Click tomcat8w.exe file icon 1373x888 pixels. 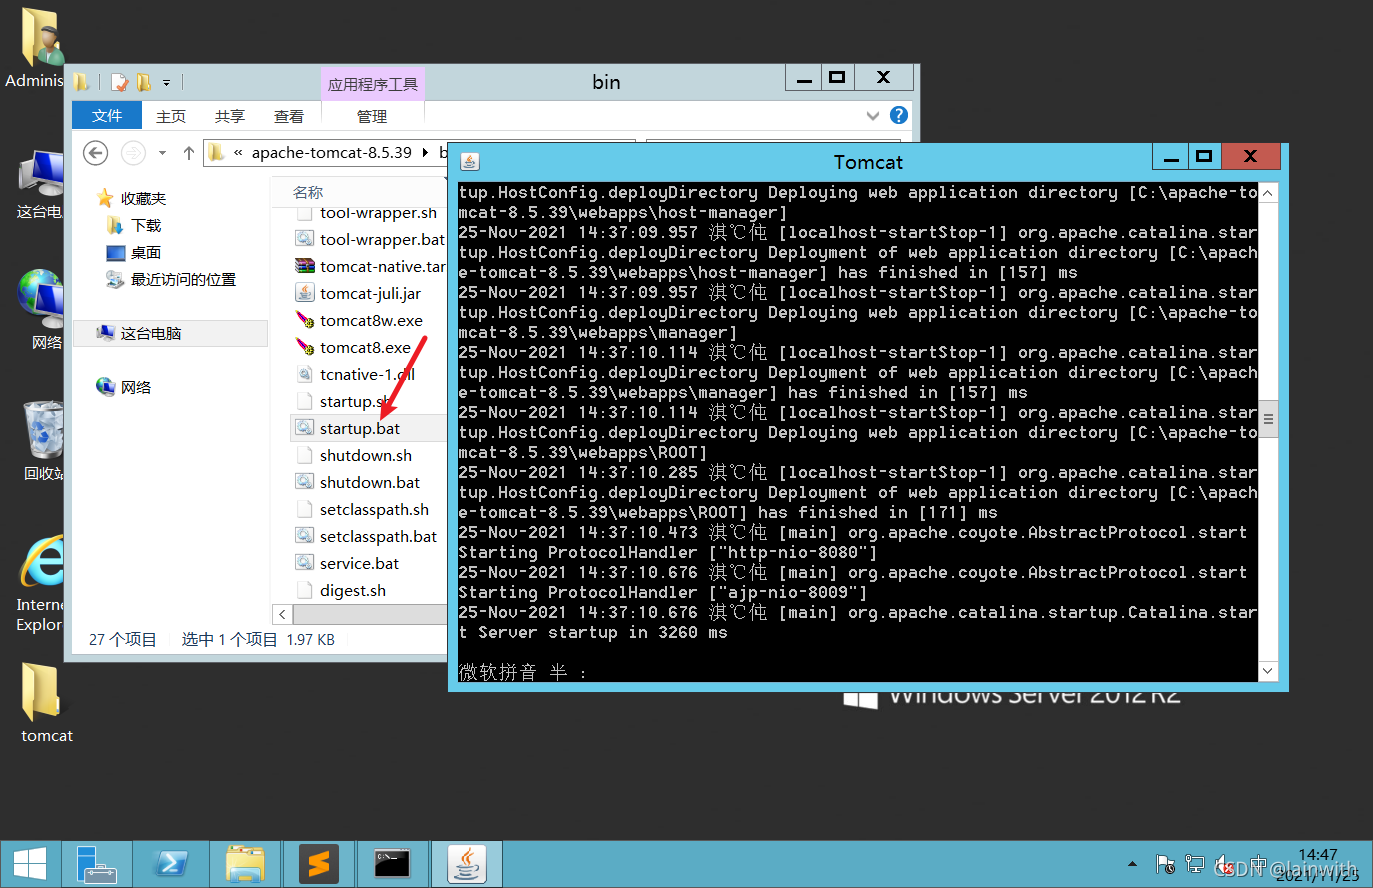(305, 320)
